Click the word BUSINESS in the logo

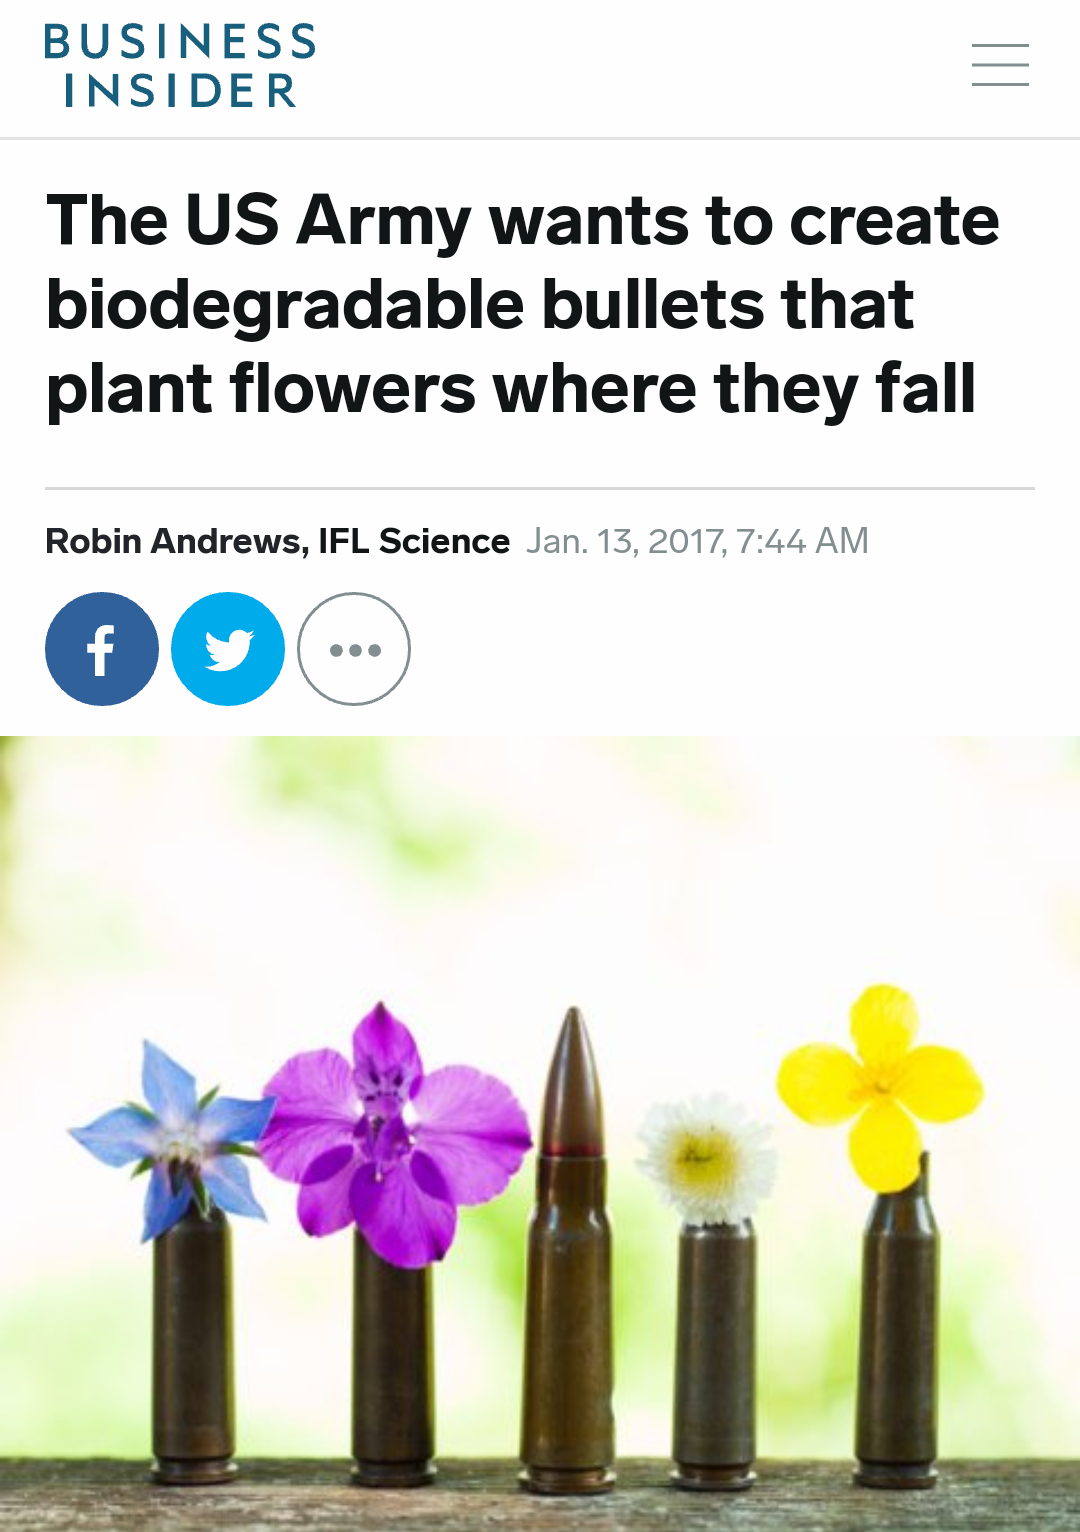coord(180,41)
